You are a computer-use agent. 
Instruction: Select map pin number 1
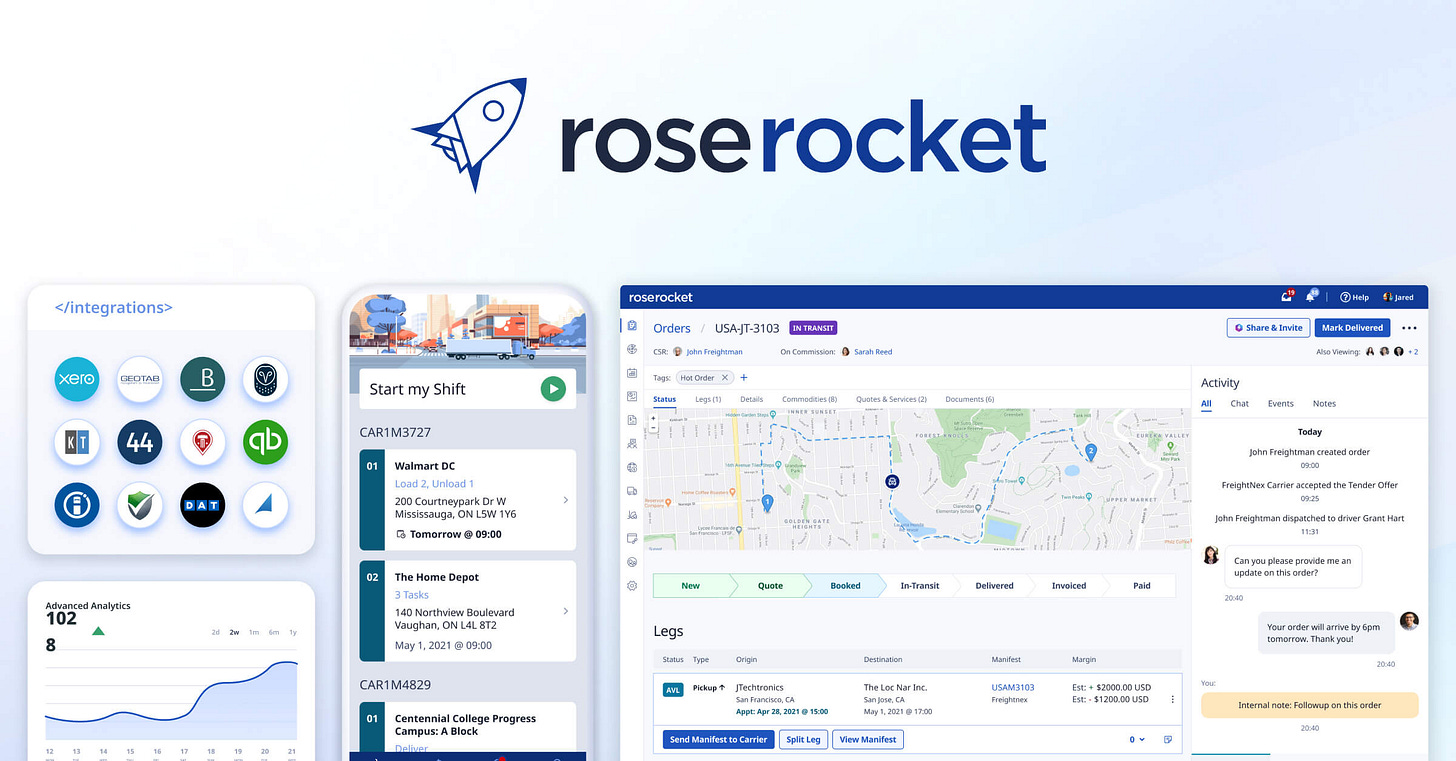coord(767,502)
